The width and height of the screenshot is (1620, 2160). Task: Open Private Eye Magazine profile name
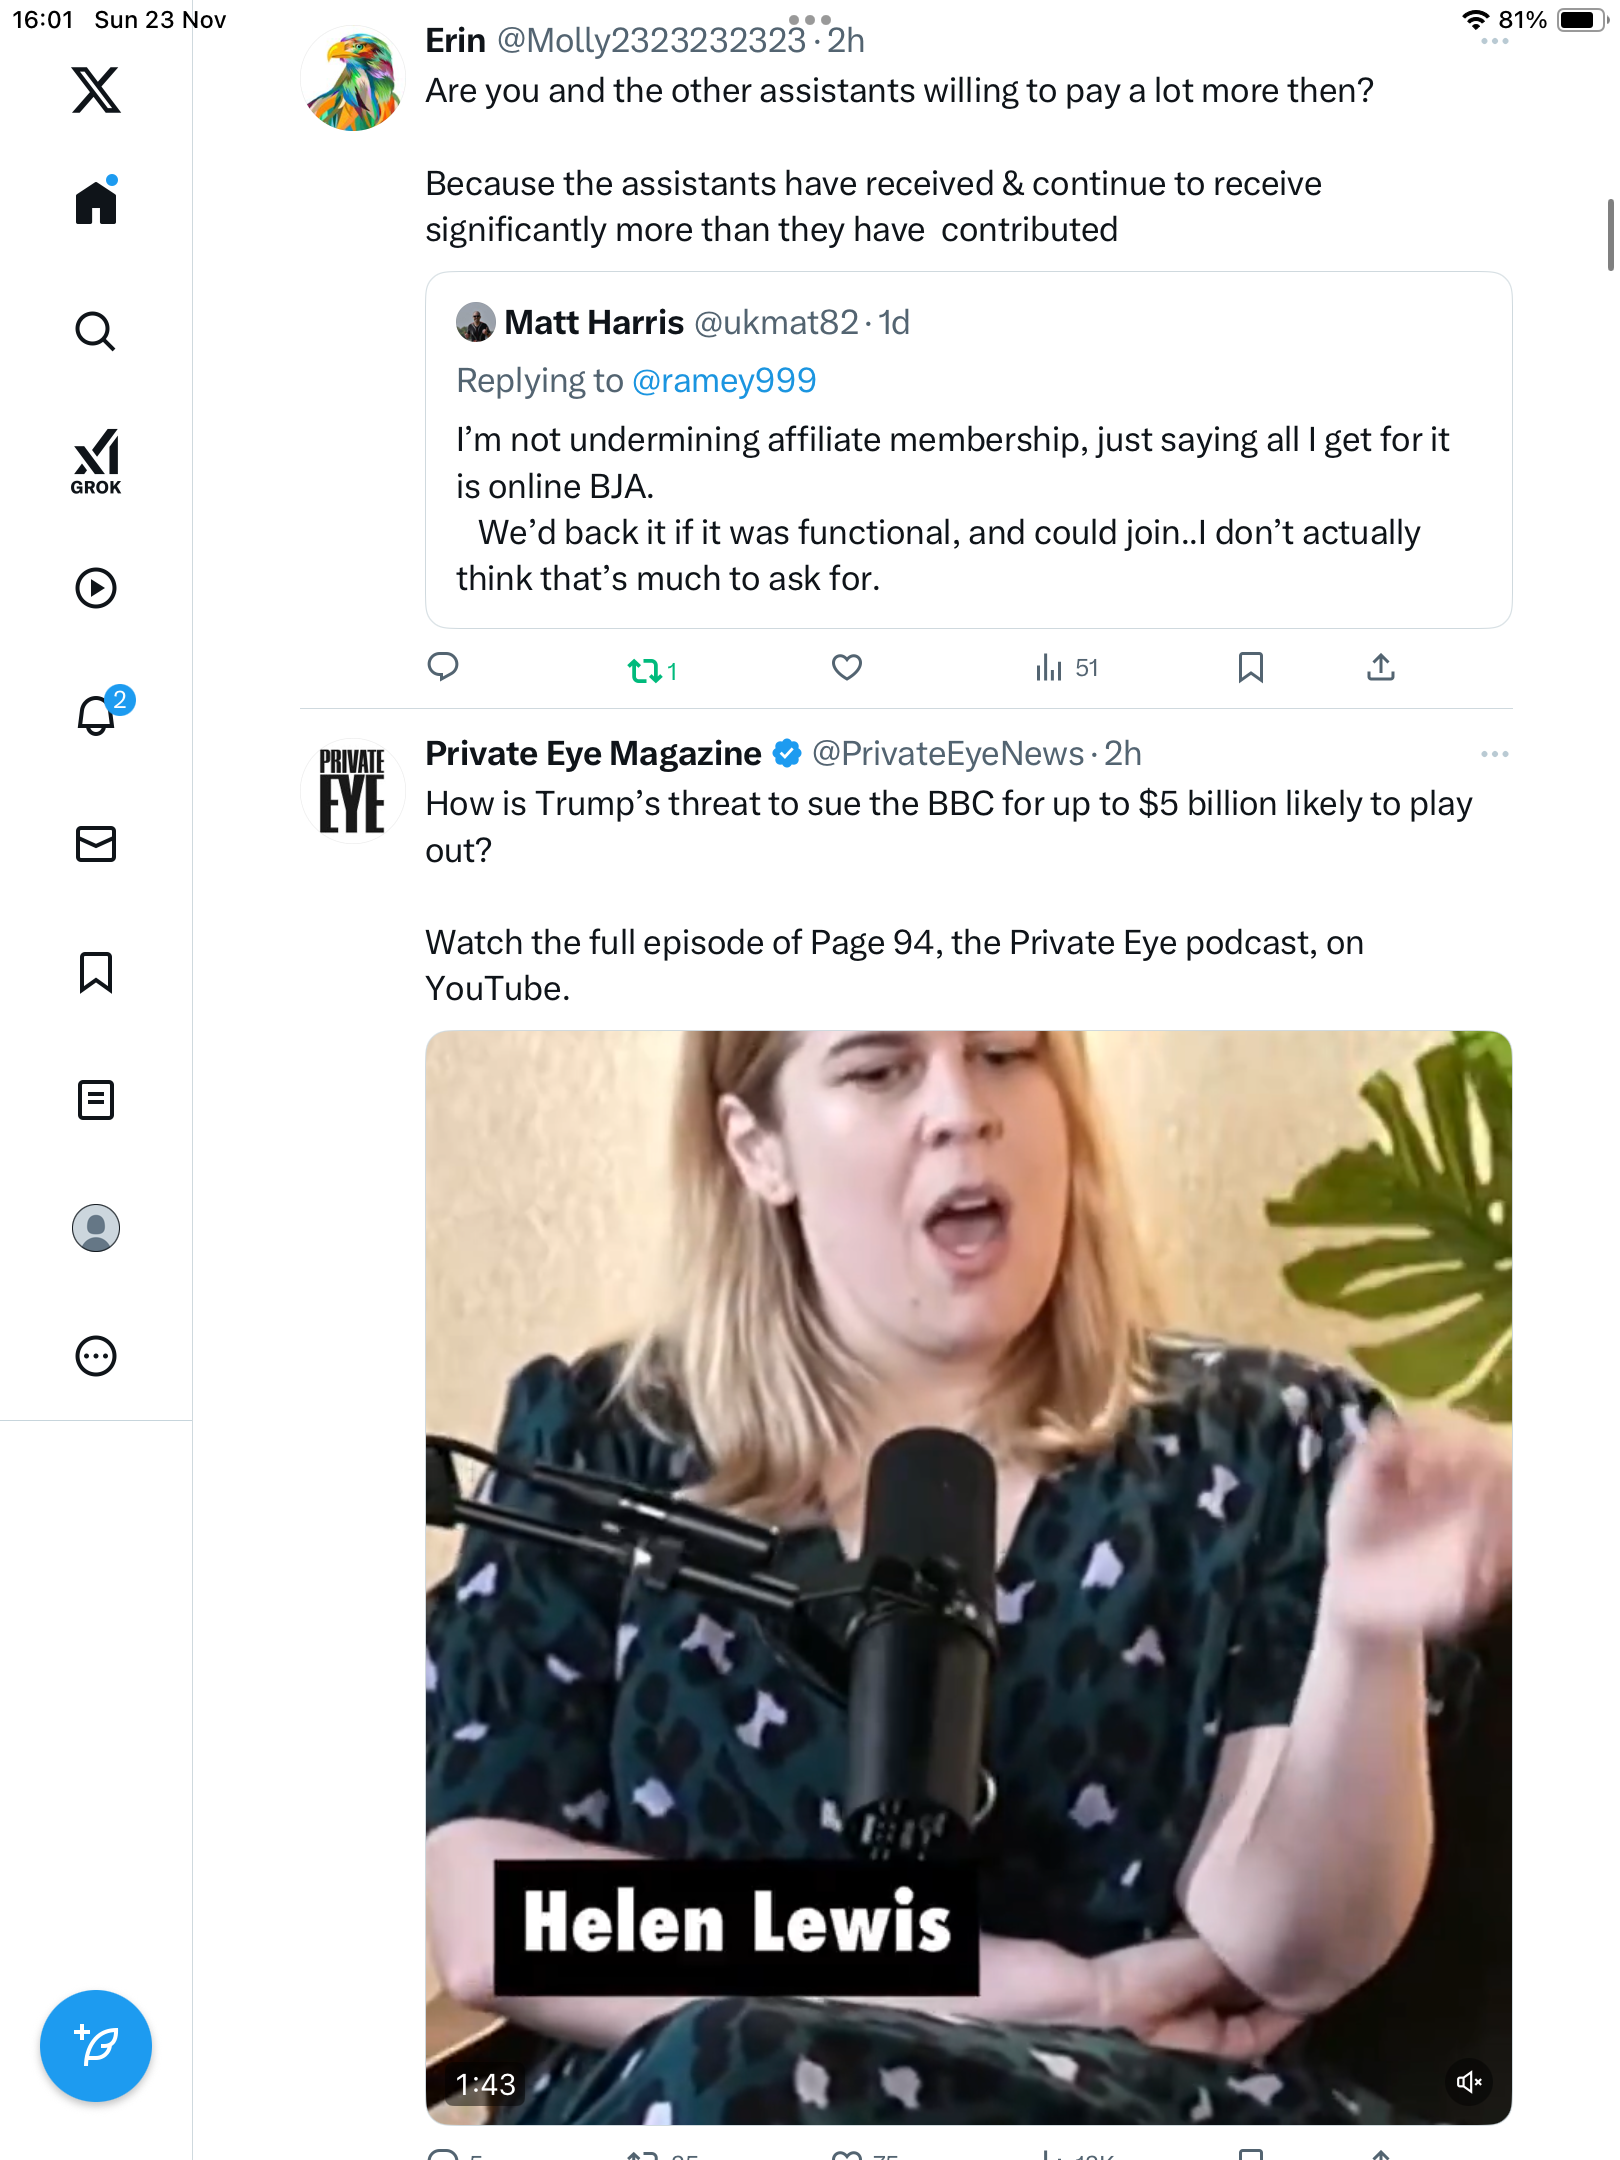(593, 754)
